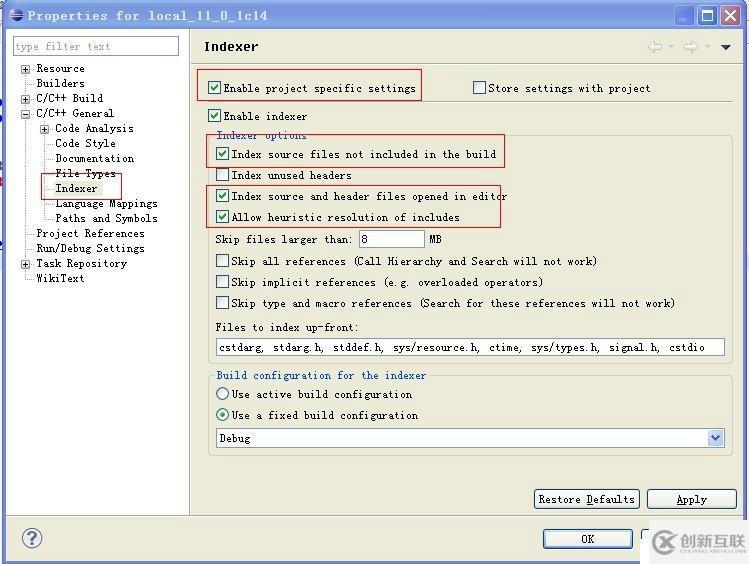Toggle Index source and header files opened in editor

coord(222,195)
